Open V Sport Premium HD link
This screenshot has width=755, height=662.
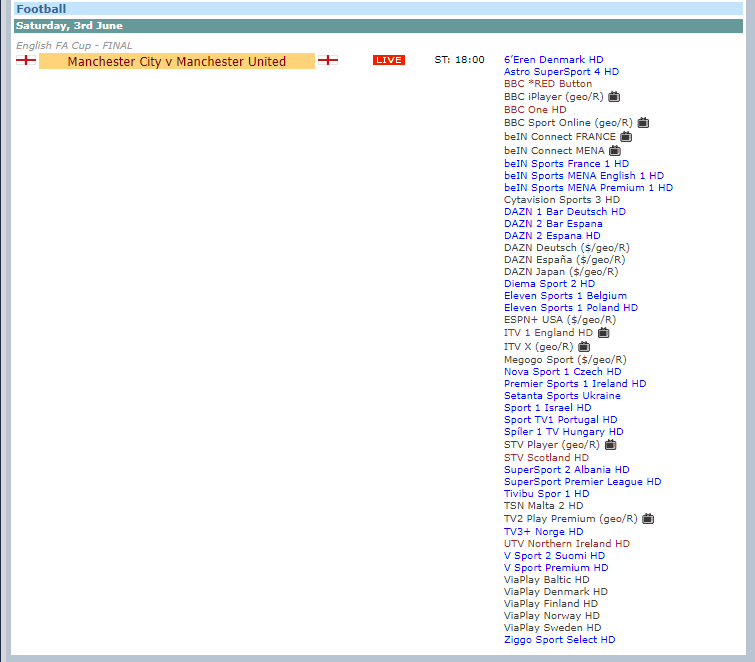pos(556,568)
